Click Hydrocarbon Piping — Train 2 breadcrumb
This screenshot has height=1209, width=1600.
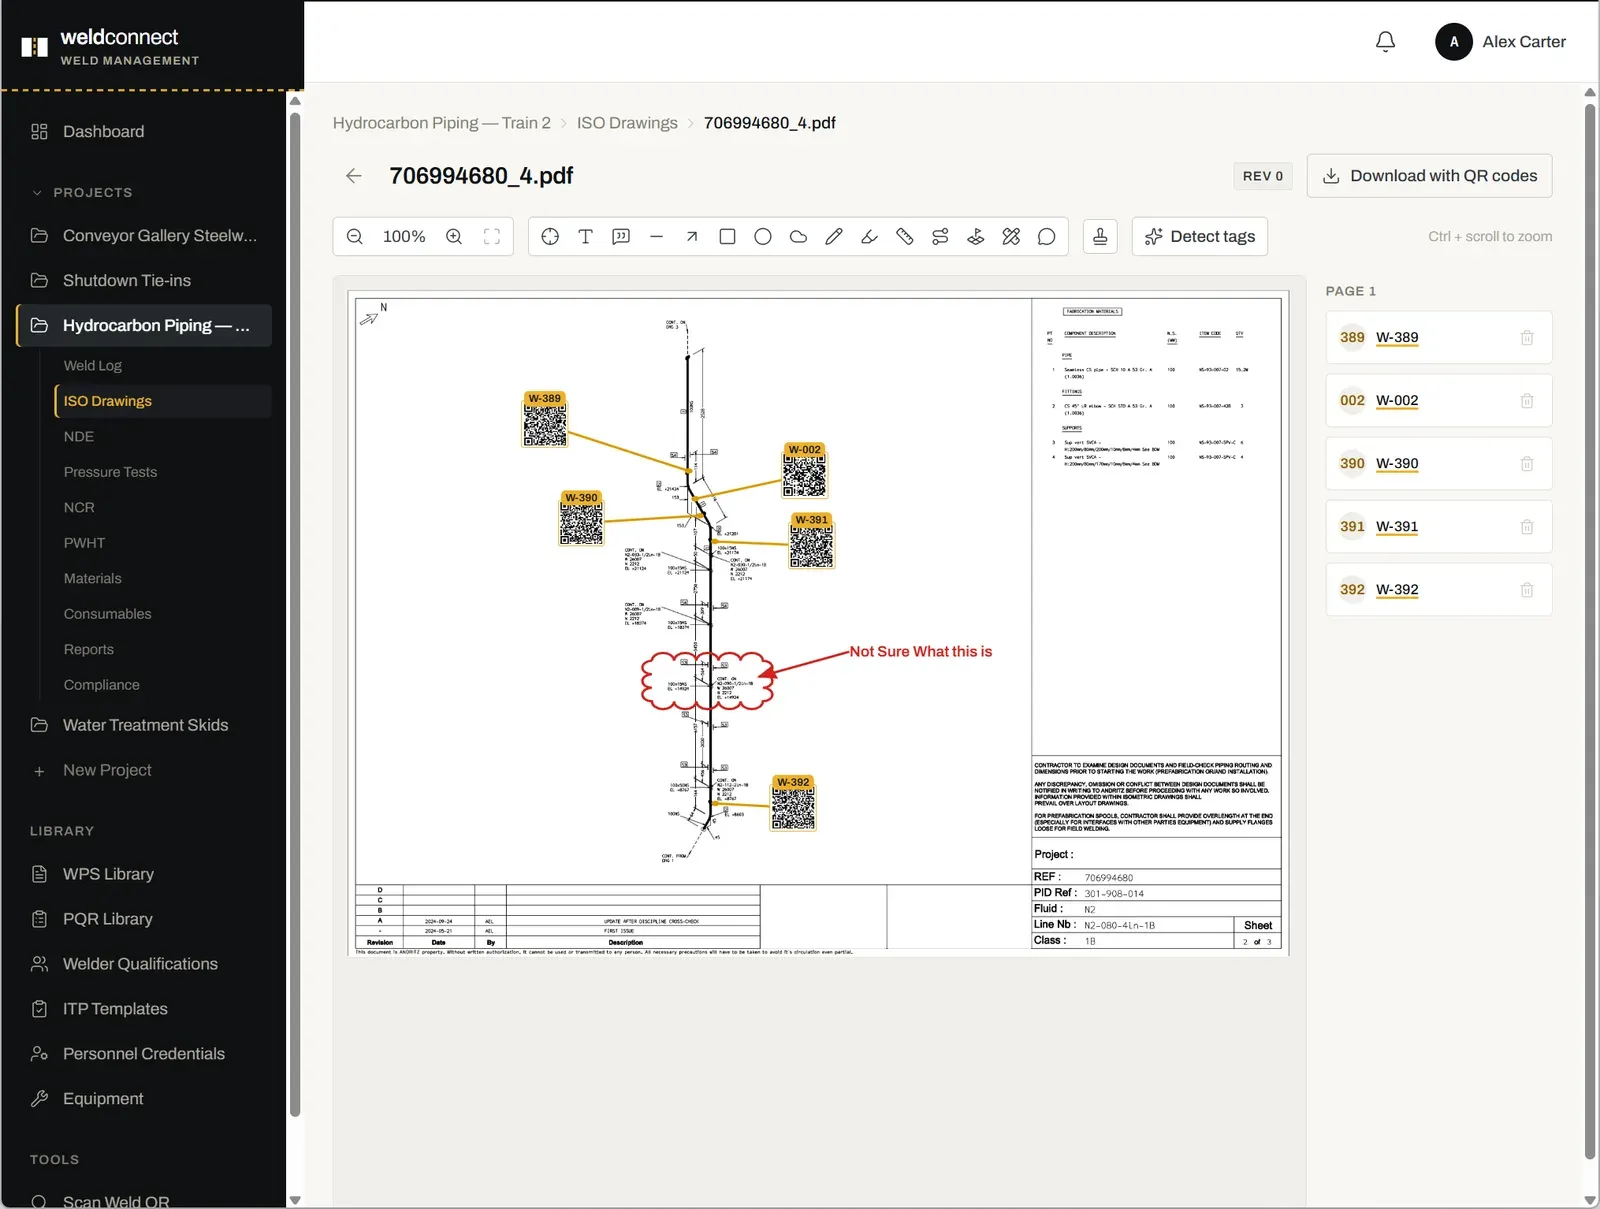[x=442, y=123]
